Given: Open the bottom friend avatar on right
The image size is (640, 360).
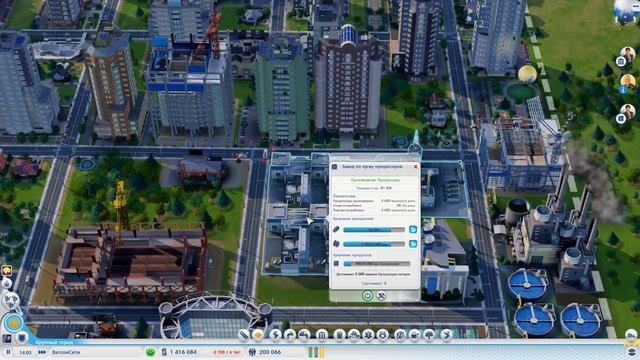Looking at the screenshot, I should (628, 111).
